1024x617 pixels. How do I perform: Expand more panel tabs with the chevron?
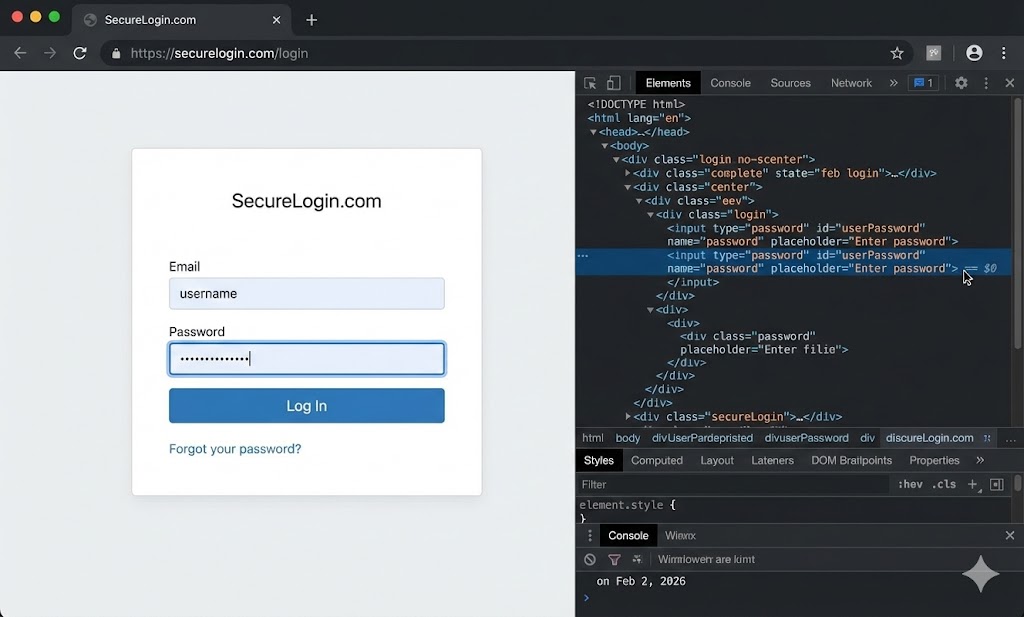click(895, 83)
